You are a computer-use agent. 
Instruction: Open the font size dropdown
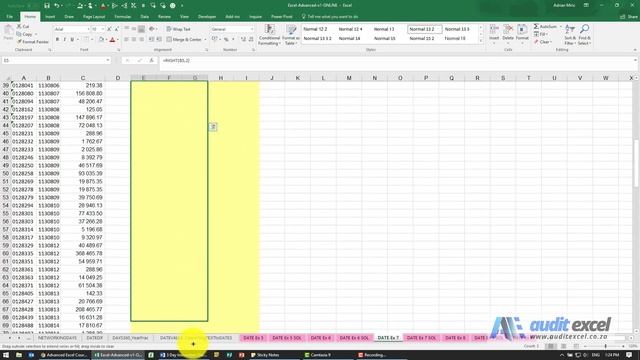point(102,29)
